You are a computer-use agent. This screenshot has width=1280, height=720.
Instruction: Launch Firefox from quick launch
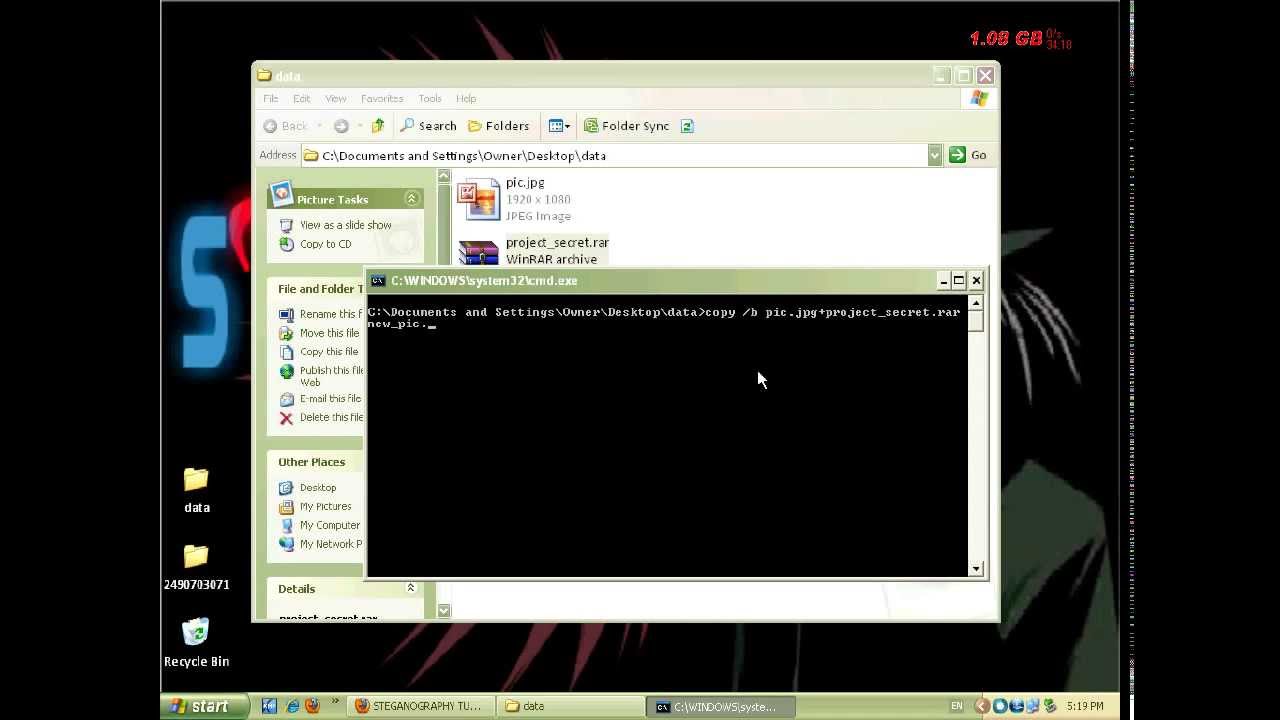312,706
